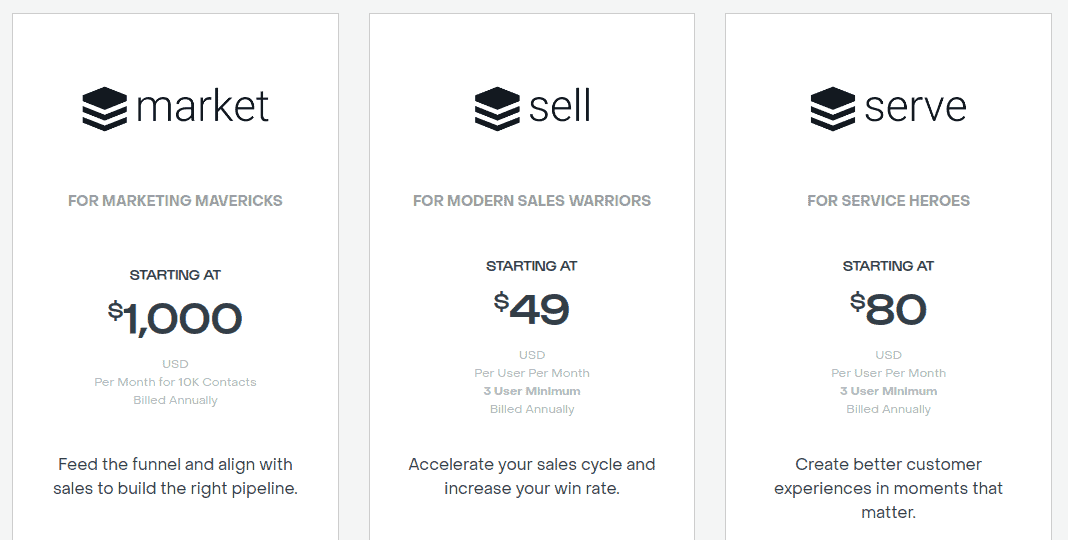The image size is (1068, 540).
Task: Click "Feed the funnel" market description
Action: pos(175,476)
